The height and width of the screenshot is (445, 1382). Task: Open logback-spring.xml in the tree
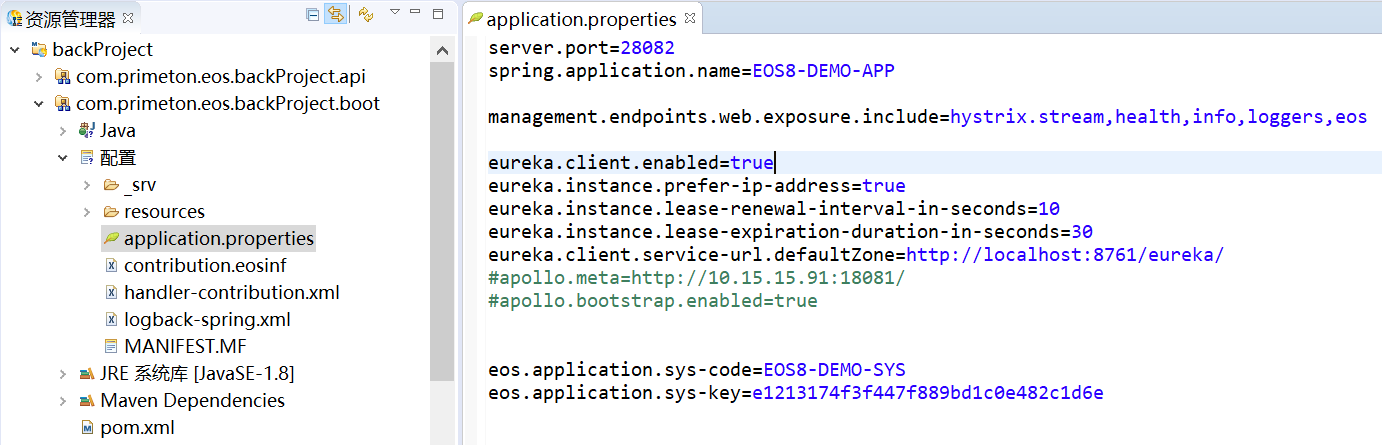coord(206,320)
